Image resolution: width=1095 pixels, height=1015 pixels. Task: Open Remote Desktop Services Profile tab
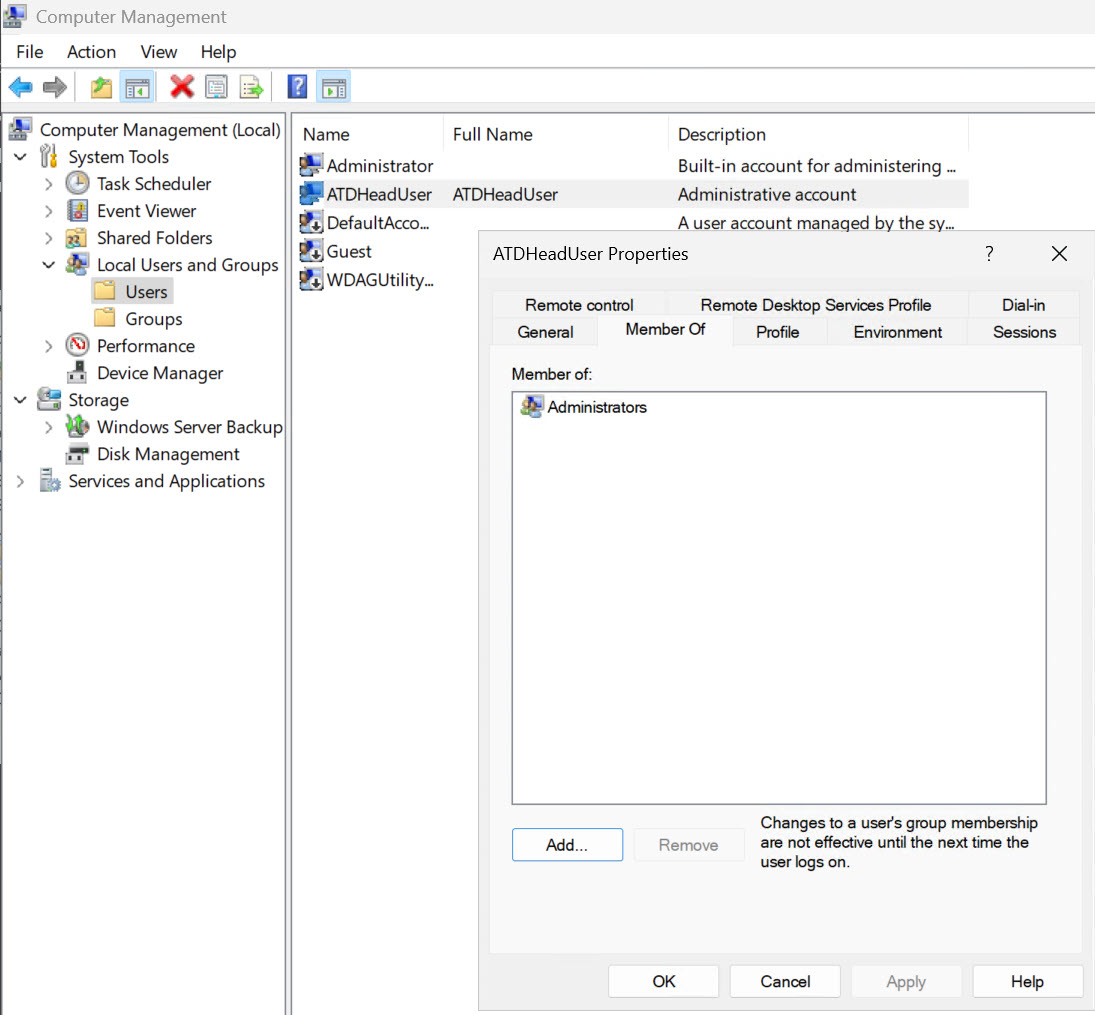pos(816,305)
